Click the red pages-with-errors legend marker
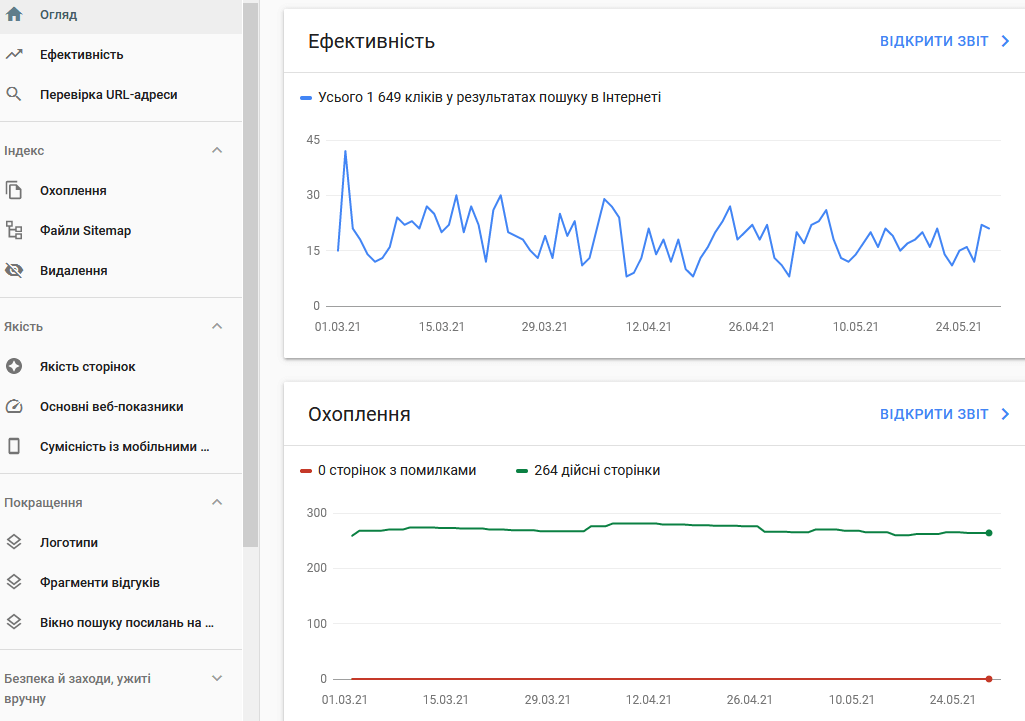This screenshot has height=721, width=1025. [306, 471]
